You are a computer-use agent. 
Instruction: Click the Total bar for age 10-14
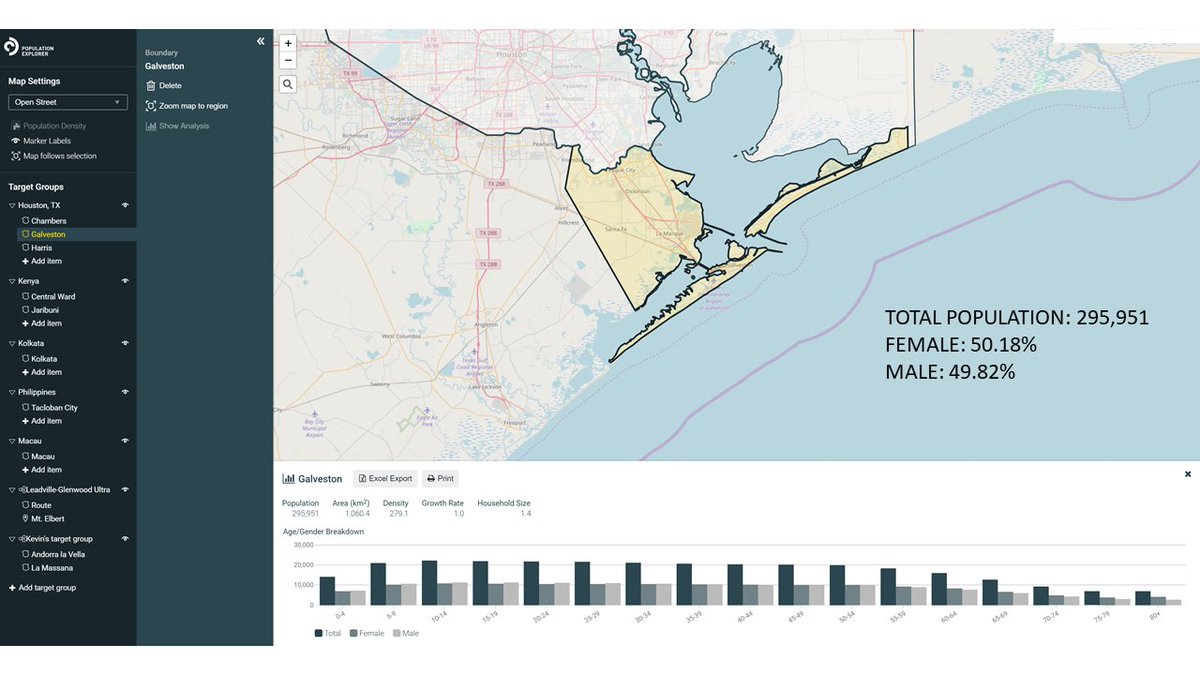(430, 582)
